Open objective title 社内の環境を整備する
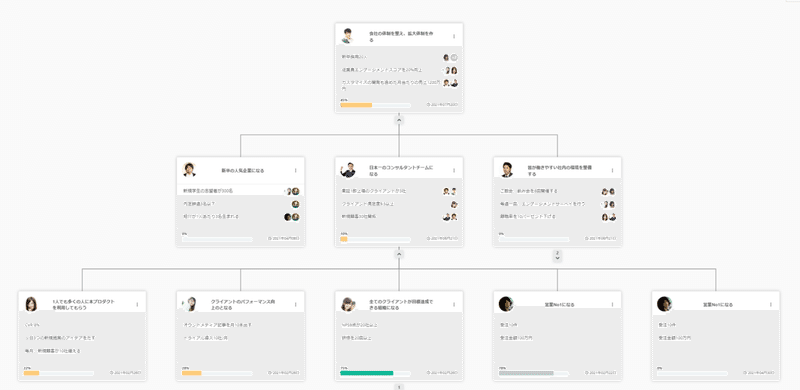This screenshot has width=800, height=390. 560,170
